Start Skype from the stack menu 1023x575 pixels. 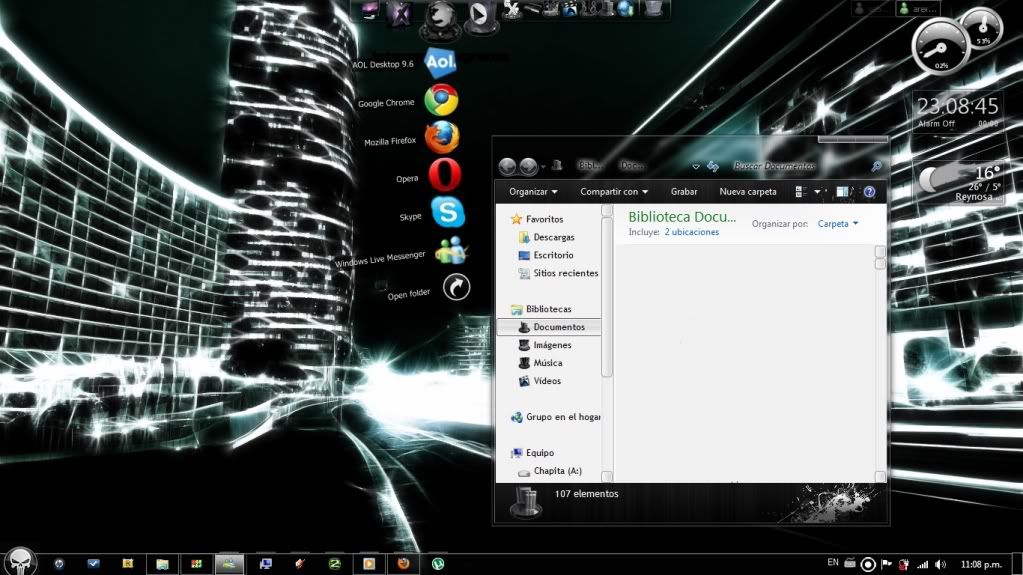click(x=448, y=211)
